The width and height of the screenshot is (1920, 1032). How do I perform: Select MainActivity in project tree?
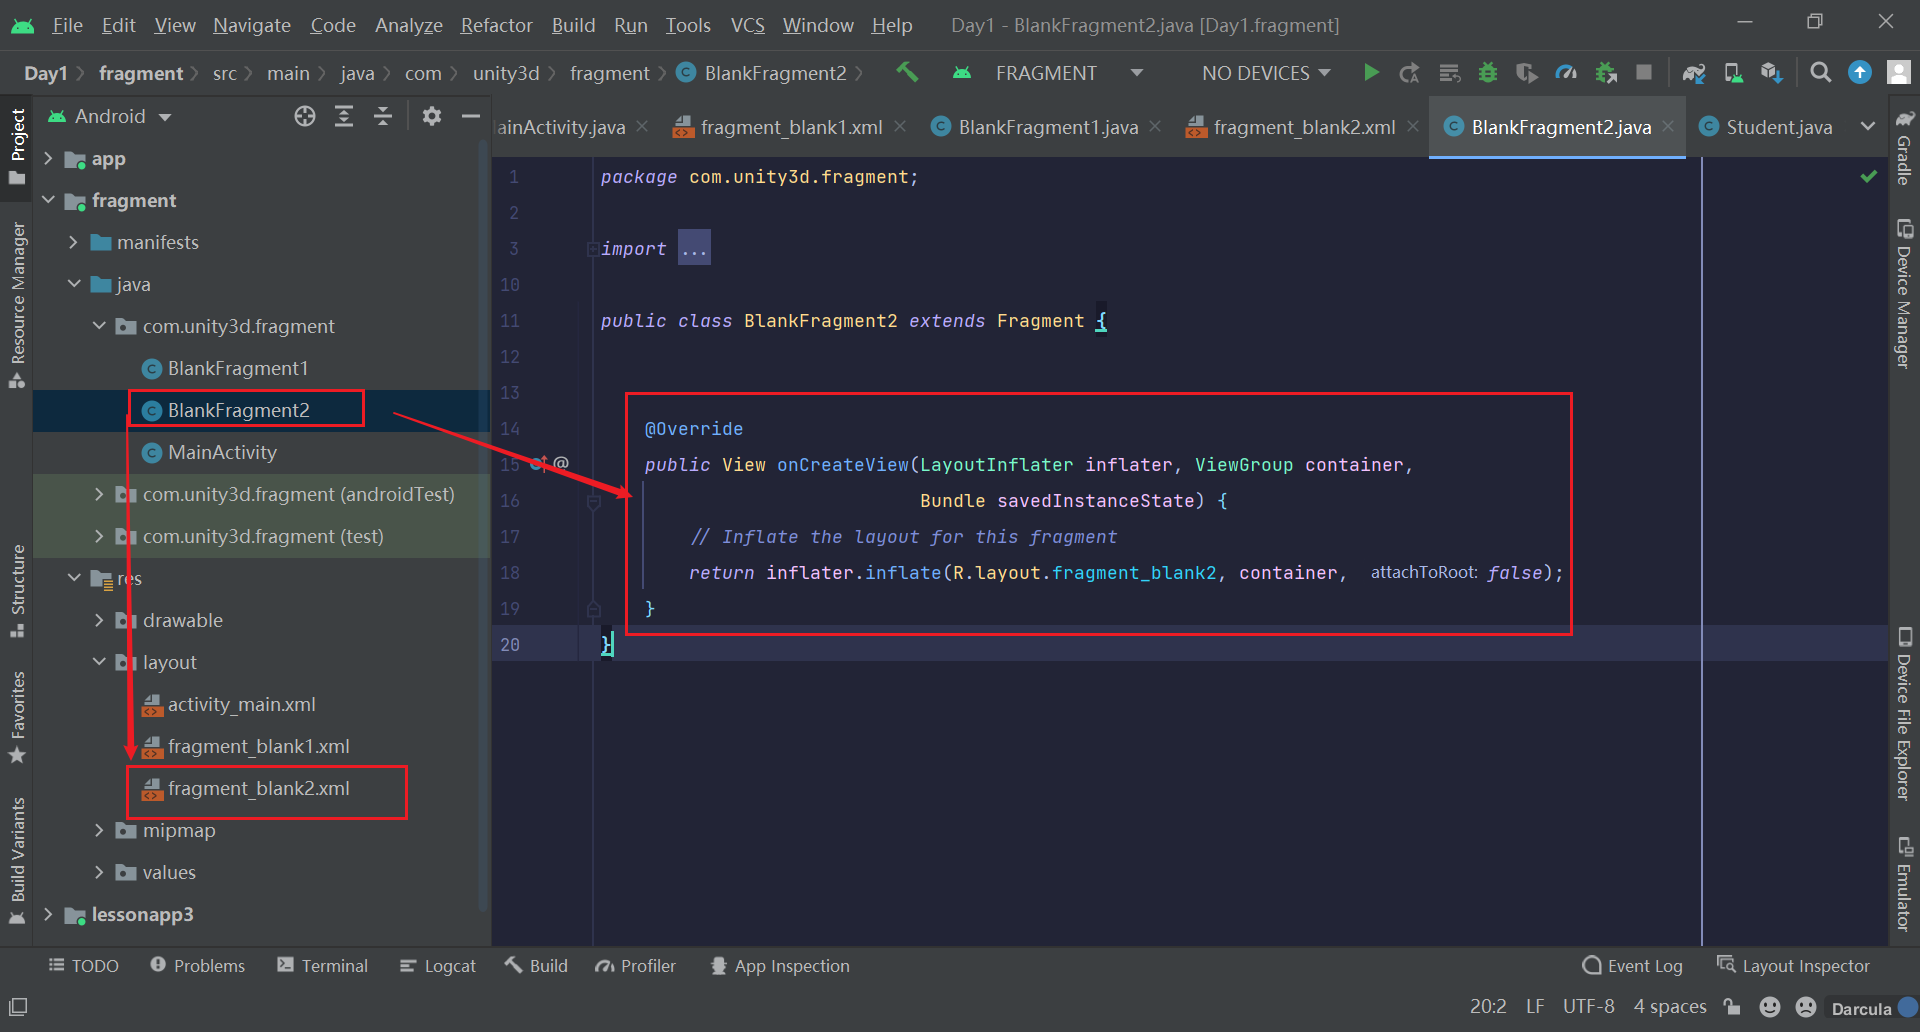click(x=222, y=452)
